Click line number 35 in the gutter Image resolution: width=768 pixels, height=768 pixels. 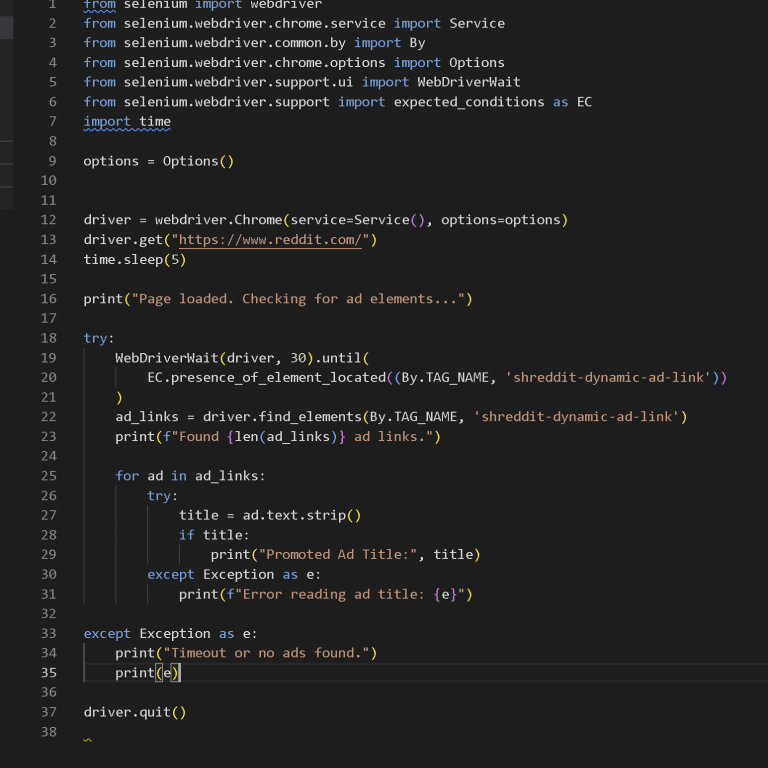48,672
